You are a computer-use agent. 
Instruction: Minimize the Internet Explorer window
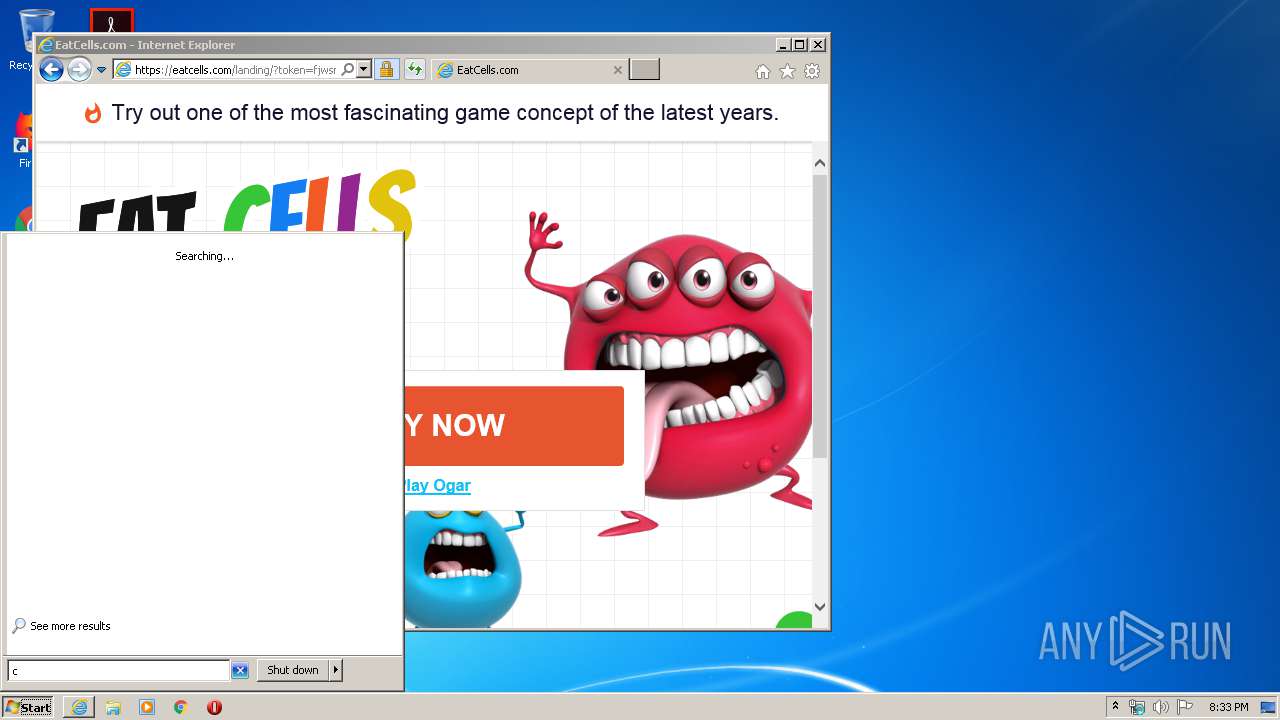782,45
